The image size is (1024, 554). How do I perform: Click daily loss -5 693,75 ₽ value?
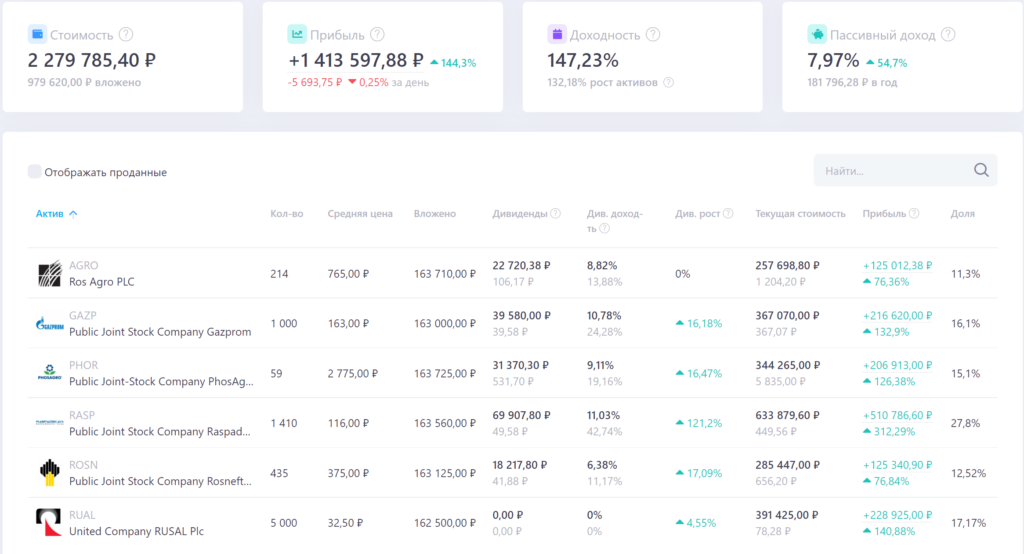point(315,82)
